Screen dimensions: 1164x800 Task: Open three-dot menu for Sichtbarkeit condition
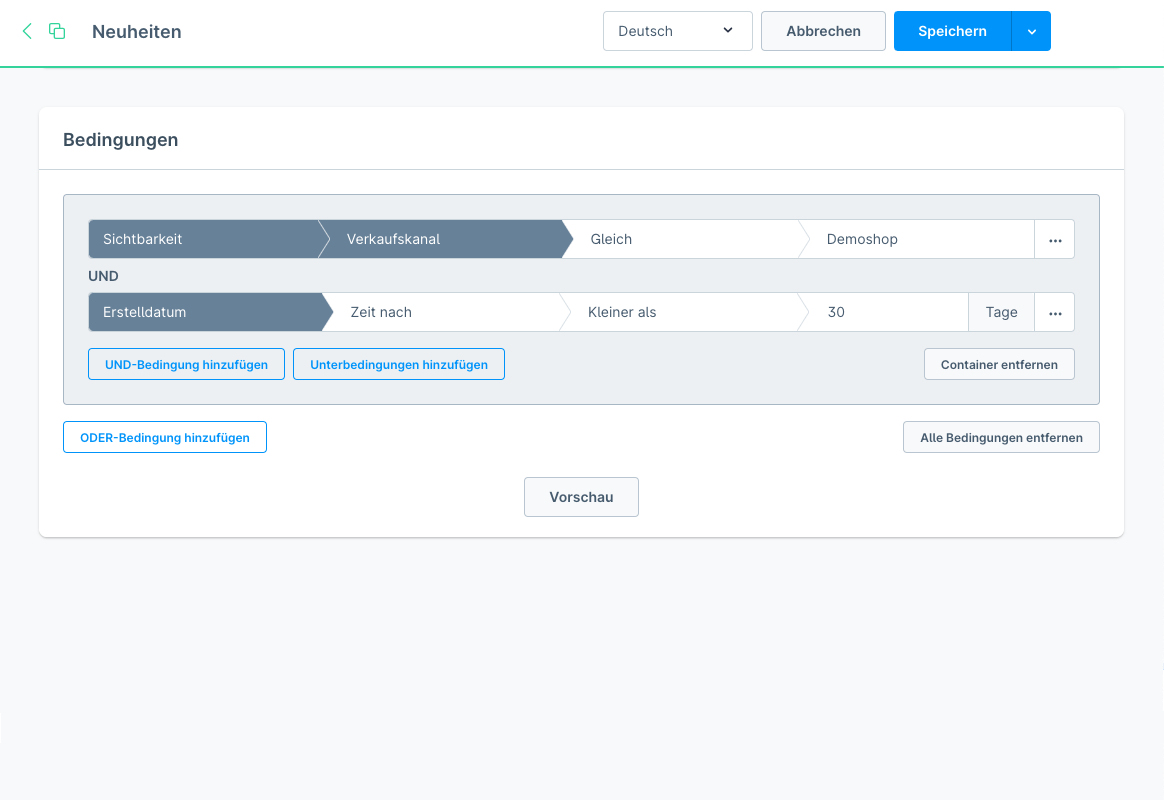(1054, 240)
